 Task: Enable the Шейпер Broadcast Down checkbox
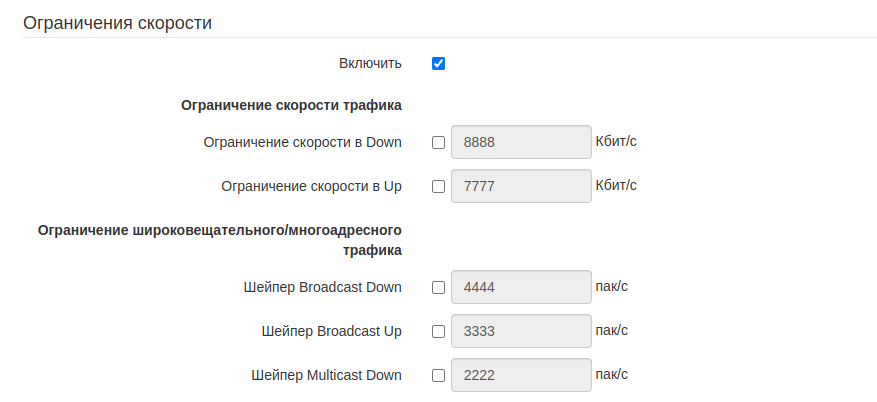coord(438,288)
